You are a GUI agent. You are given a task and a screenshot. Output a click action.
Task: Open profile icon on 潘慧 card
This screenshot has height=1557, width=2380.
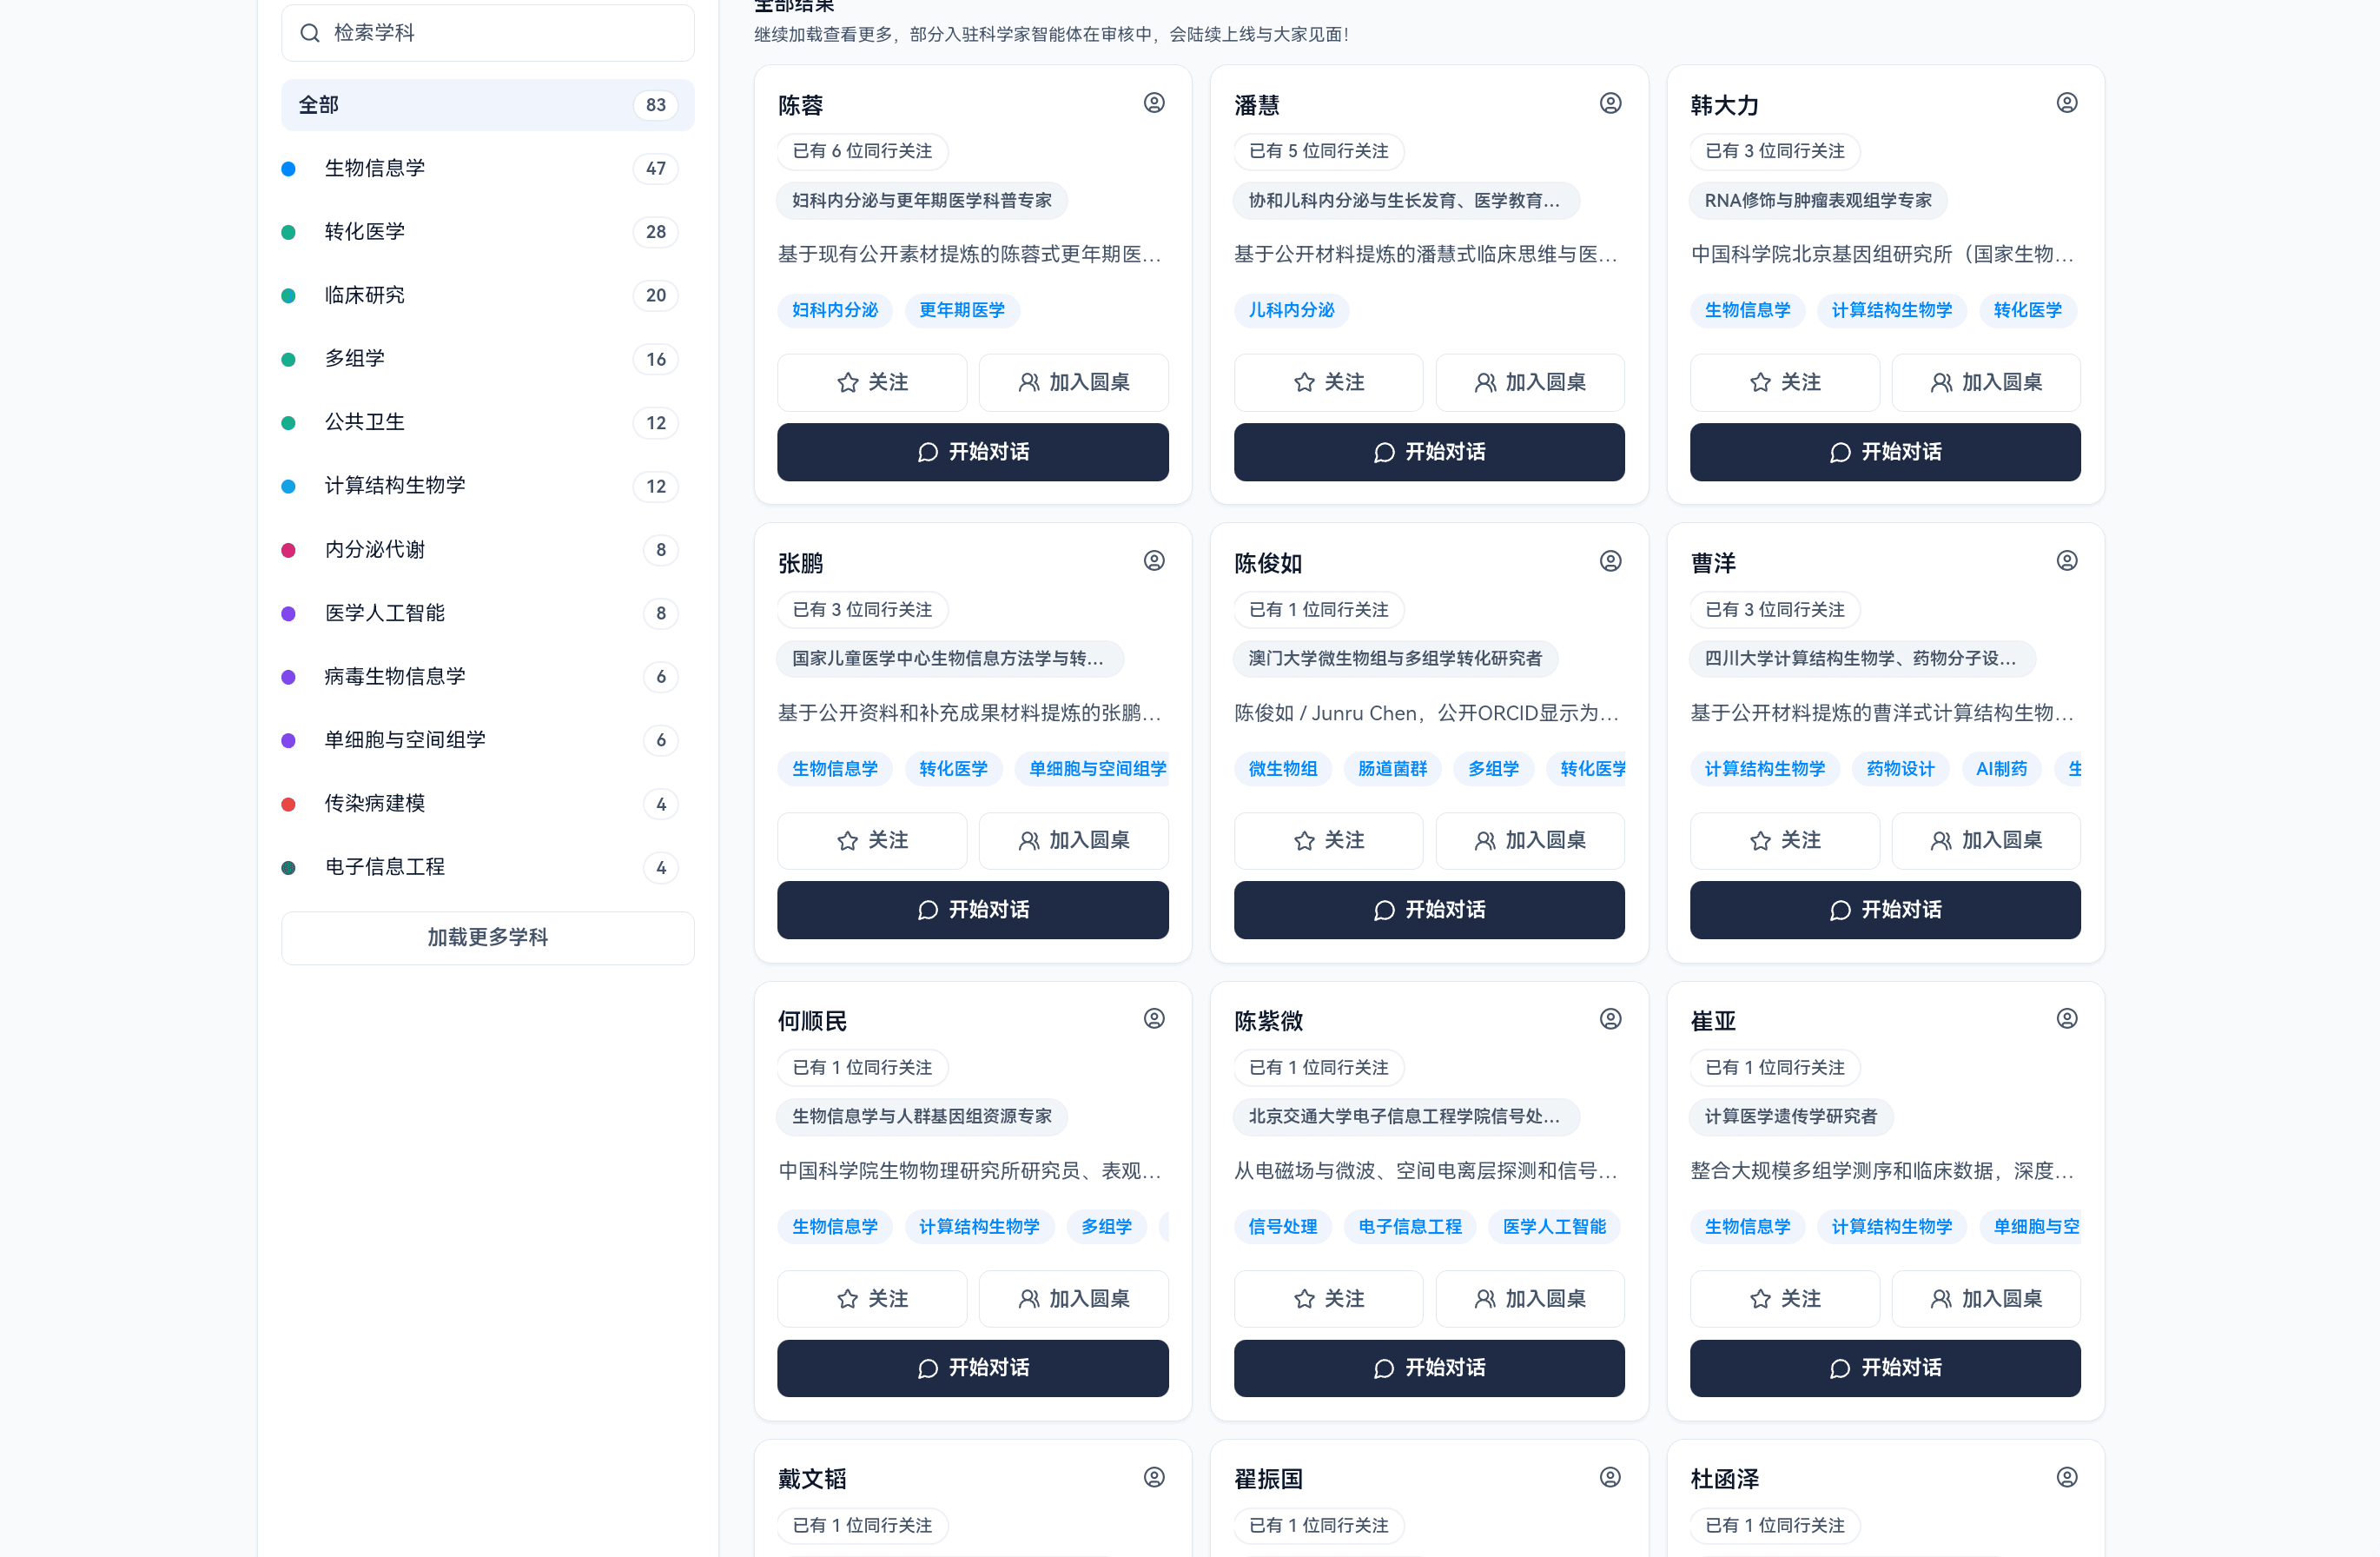[1610, 103]
